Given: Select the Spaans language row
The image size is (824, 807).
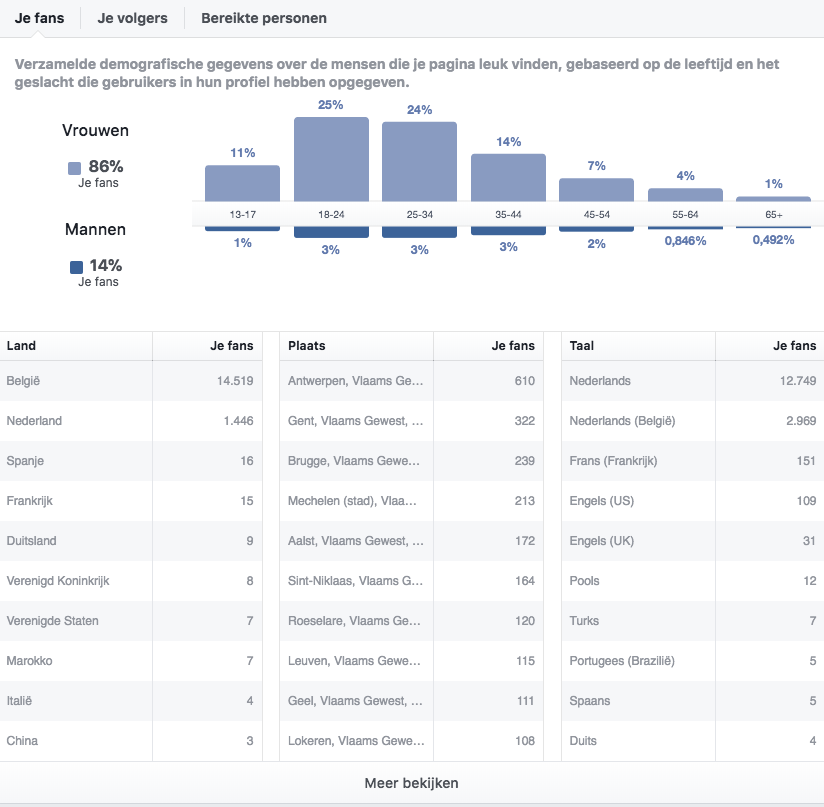Looking at the screenshot, I should [693, 700].
